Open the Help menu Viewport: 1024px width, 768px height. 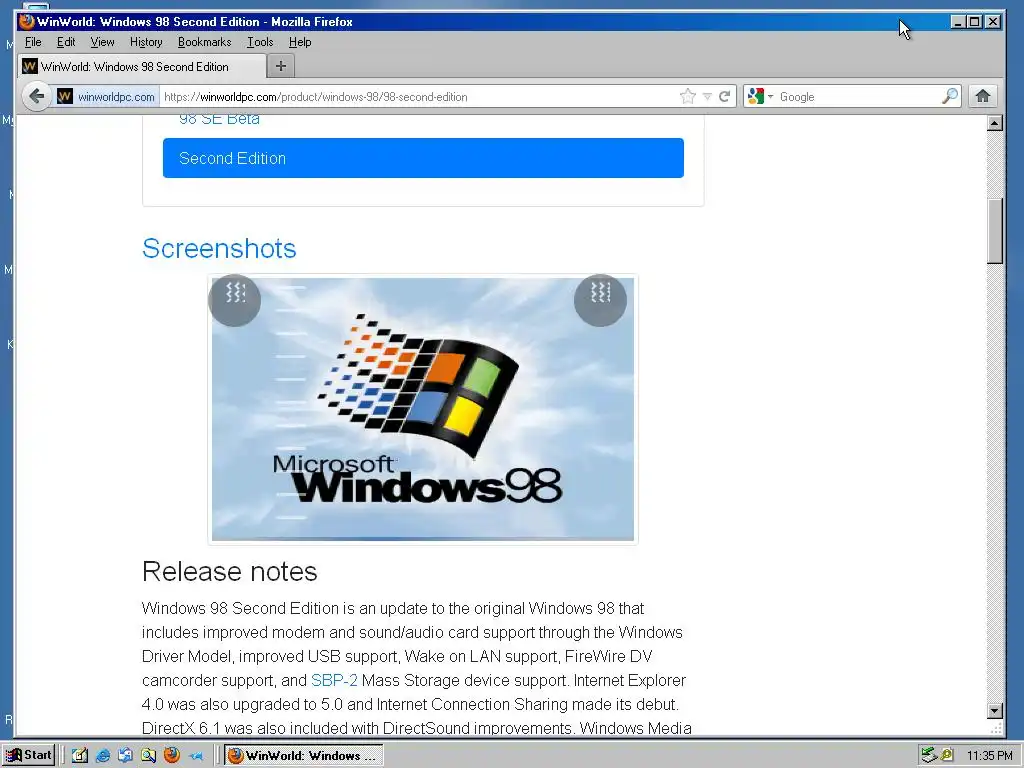tap(300, 42)
